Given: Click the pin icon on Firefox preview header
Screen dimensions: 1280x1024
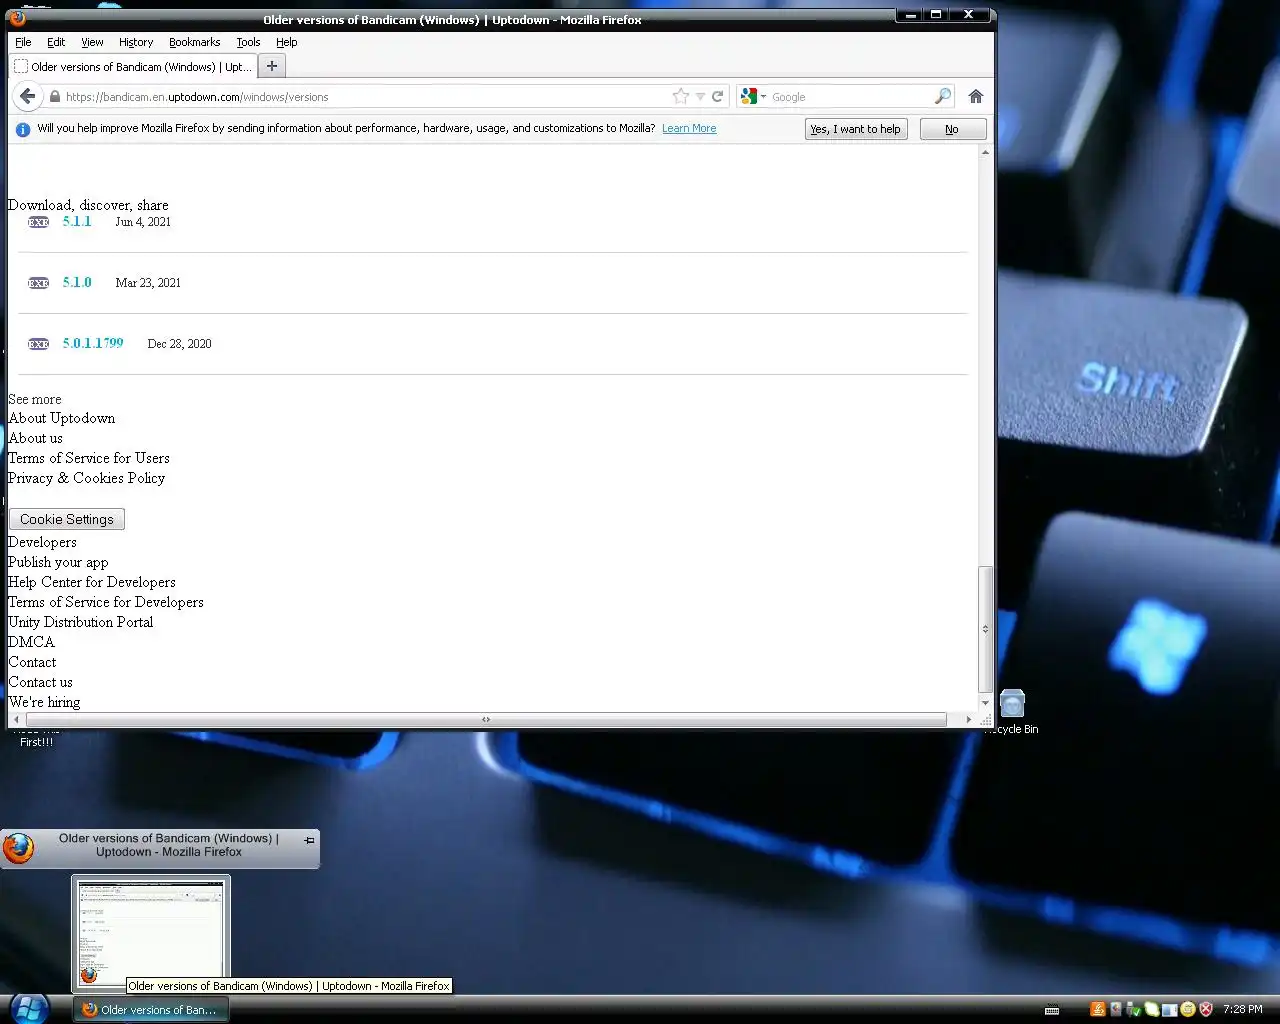Looking at the screenshot, I should (x=309, y=840).
